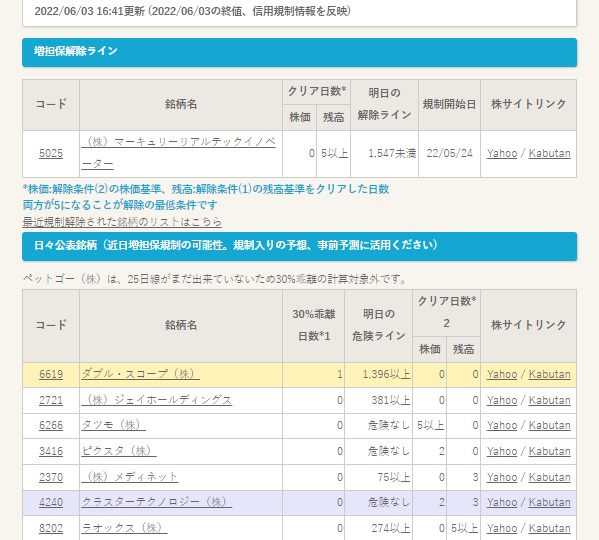
Task: Open stock code 5025 link
Action: [x=51, y=154]
